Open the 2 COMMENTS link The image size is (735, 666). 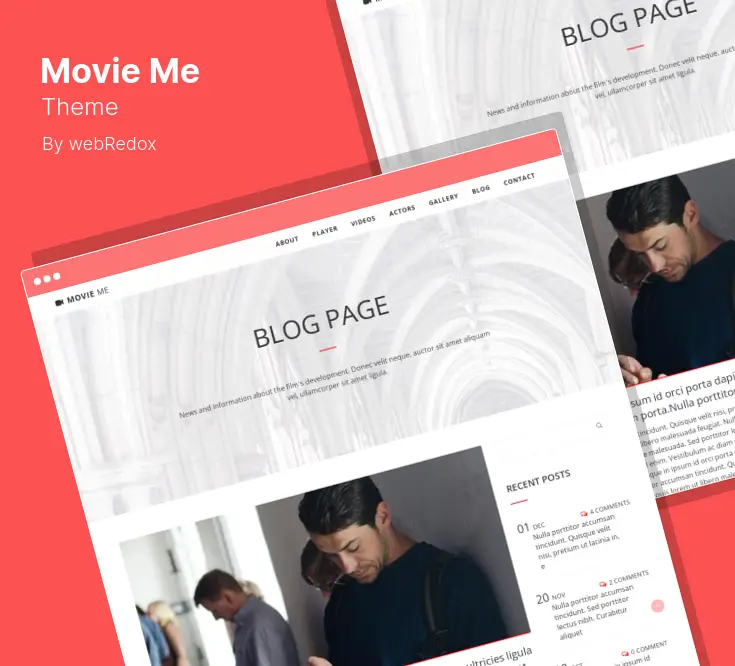point(629,577)
